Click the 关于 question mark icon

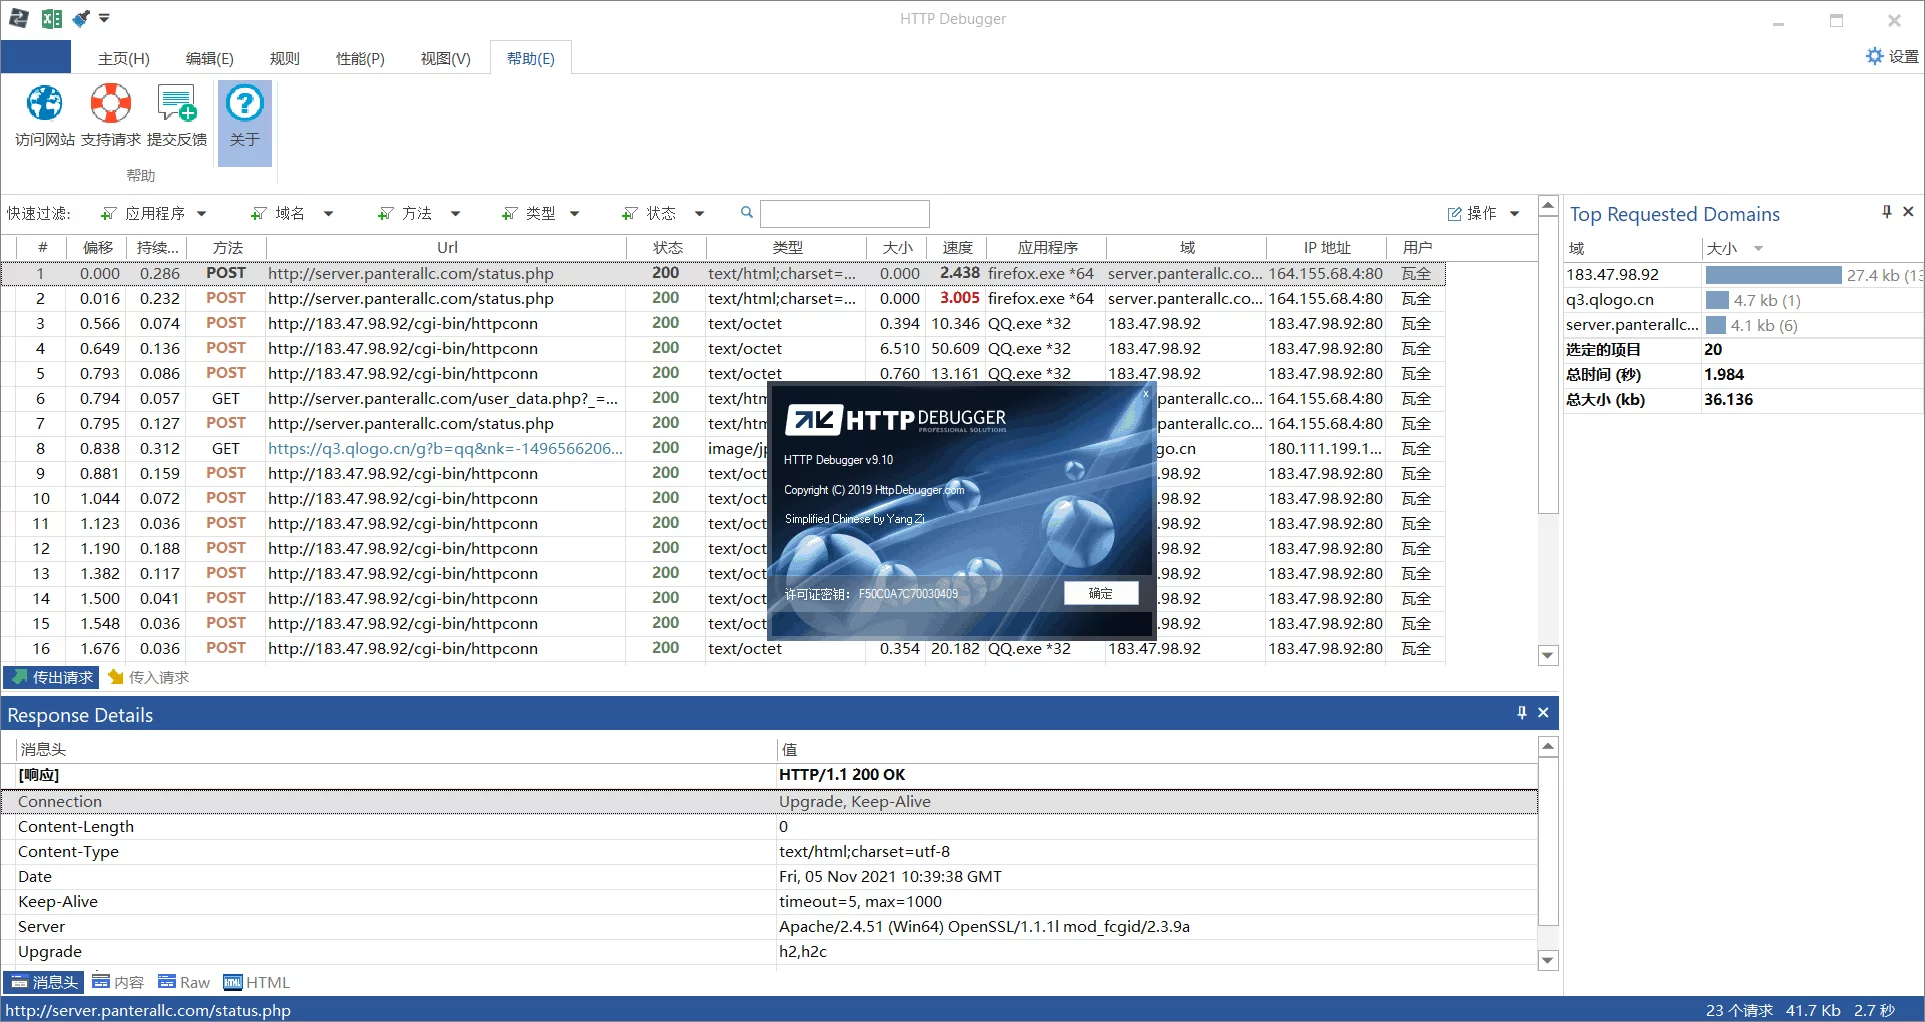pyautogui.click(x=245, y=103)
